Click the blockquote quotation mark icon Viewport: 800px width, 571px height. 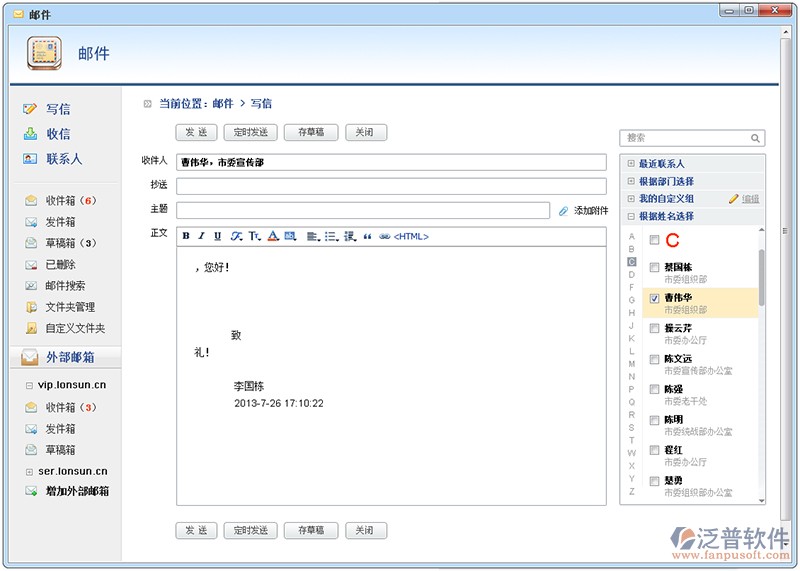pos(367,237)
